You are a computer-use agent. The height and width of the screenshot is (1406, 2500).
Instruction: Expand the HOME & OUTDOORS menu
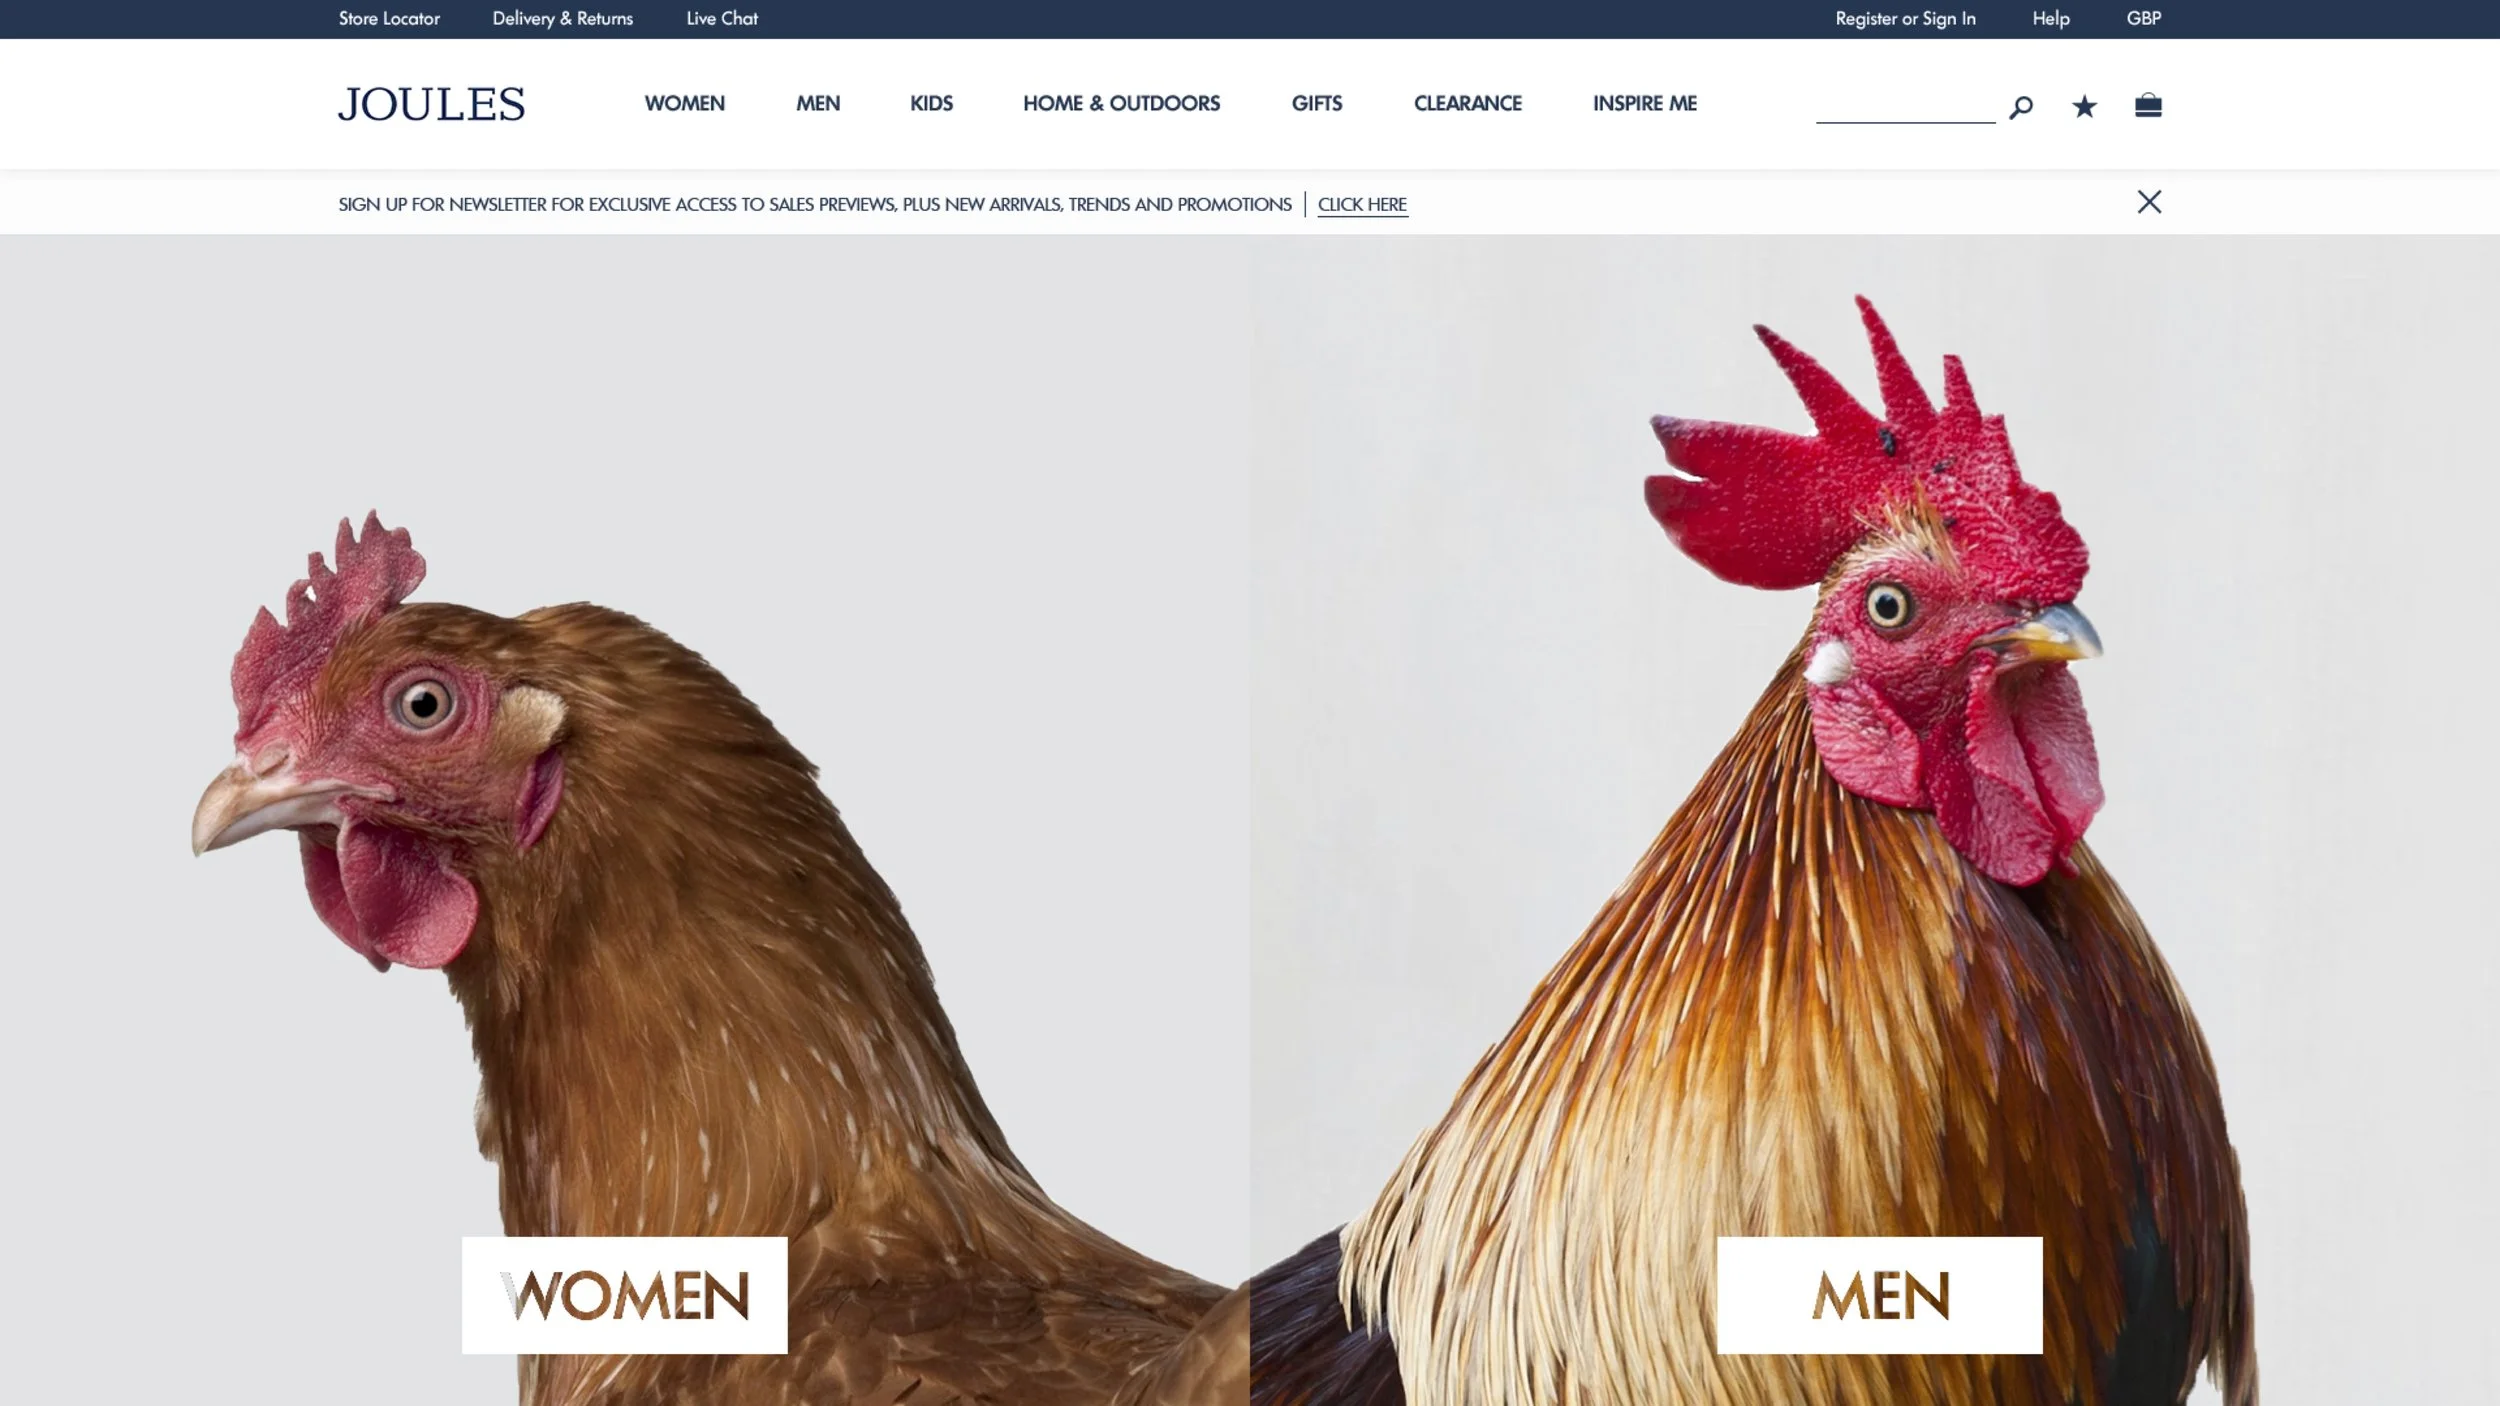(1121, 103)
